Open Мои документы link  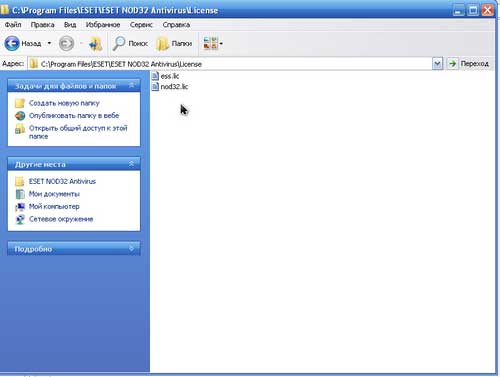click(54, 194)
